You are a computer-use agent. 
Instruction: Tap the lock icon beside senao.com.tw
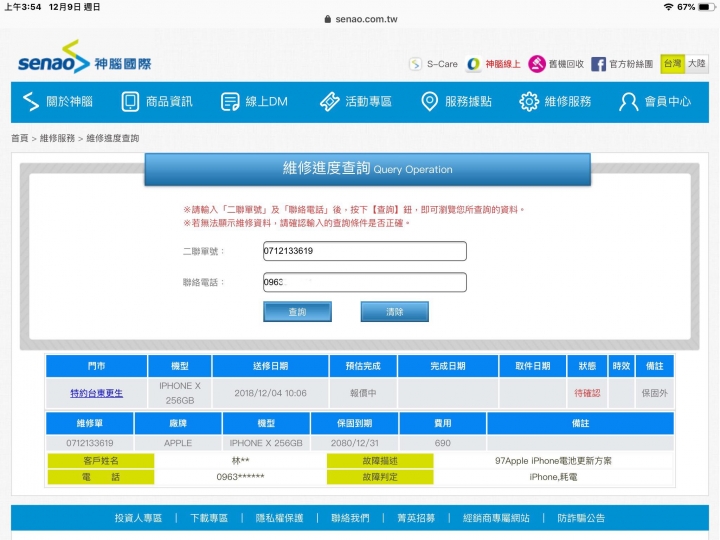click(327, 19)
